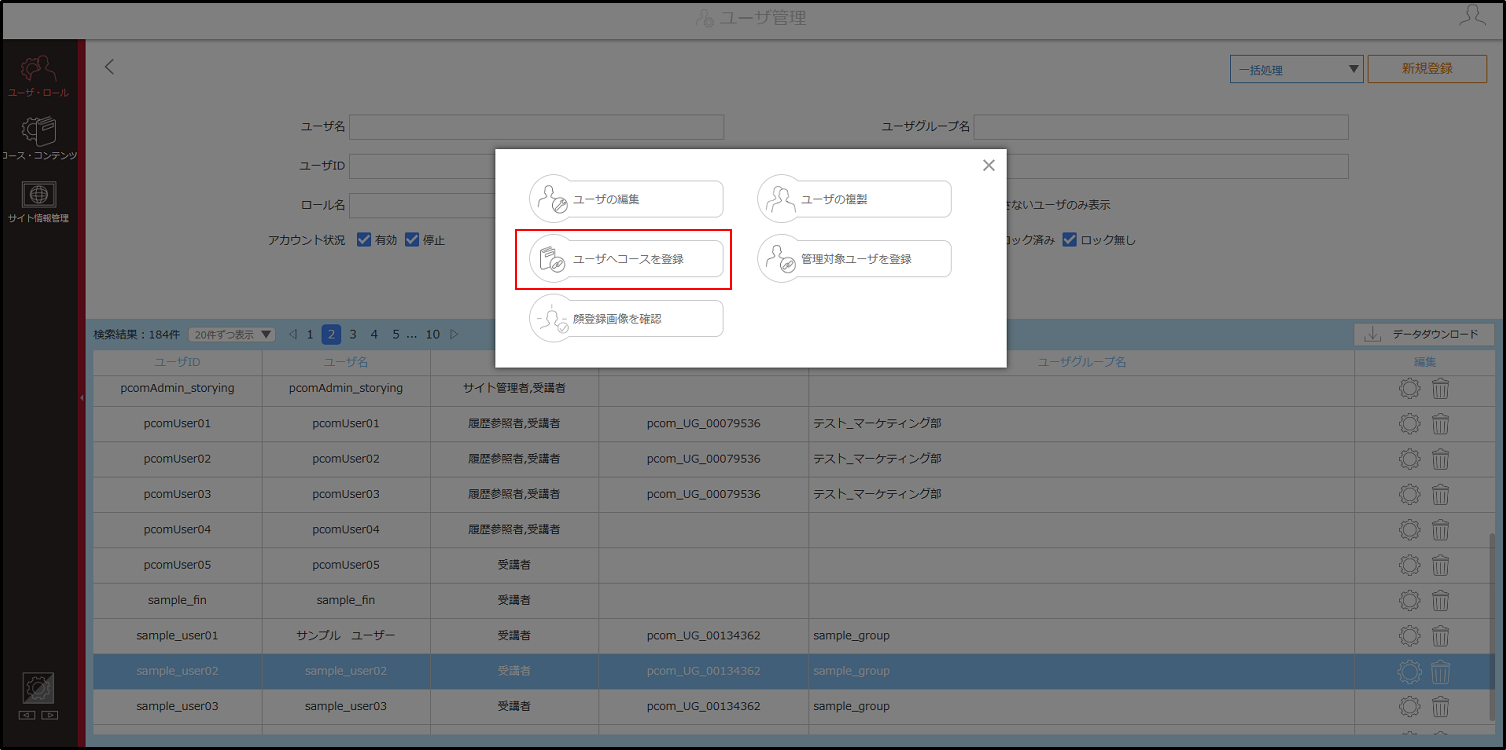Choose ユーザの複製 in the popup
This screenshot has width=1506, height=750.
click(854, 199)
